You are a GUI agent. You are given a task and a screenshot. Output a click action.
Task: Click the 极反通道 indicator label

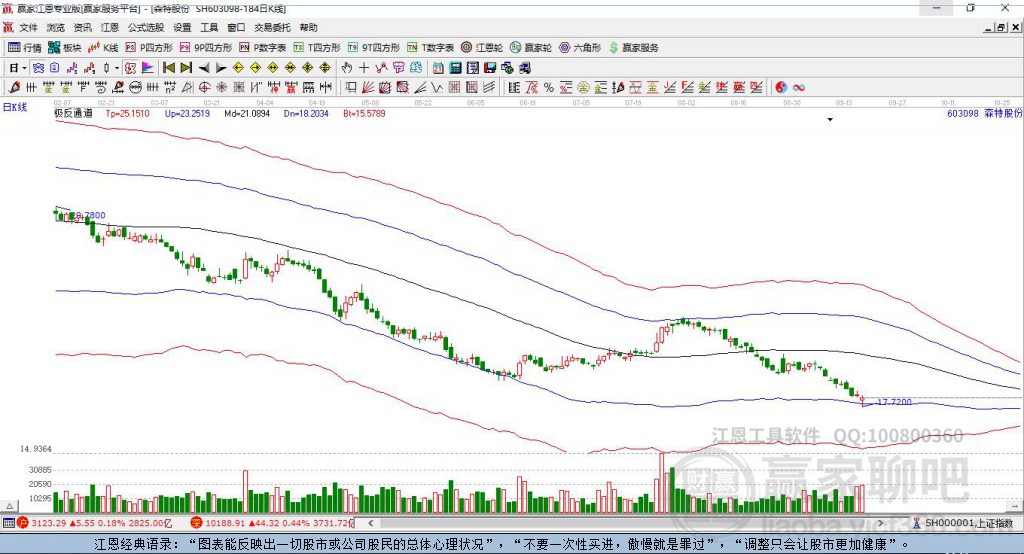tap(73, 114)
